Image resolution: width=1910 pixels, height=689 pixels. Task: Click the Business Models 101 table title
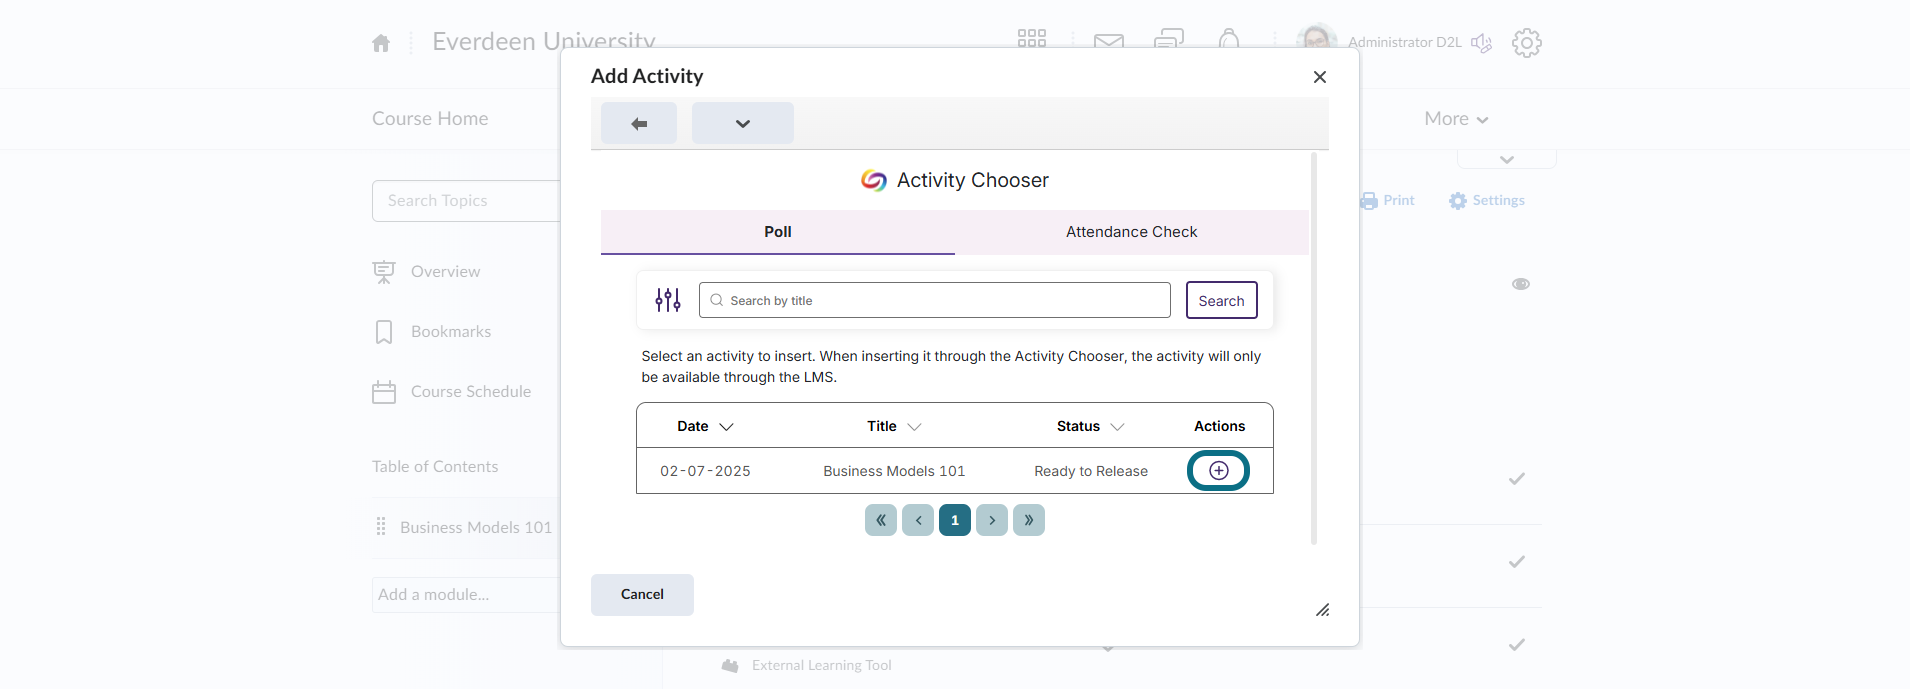coord(894,471)
